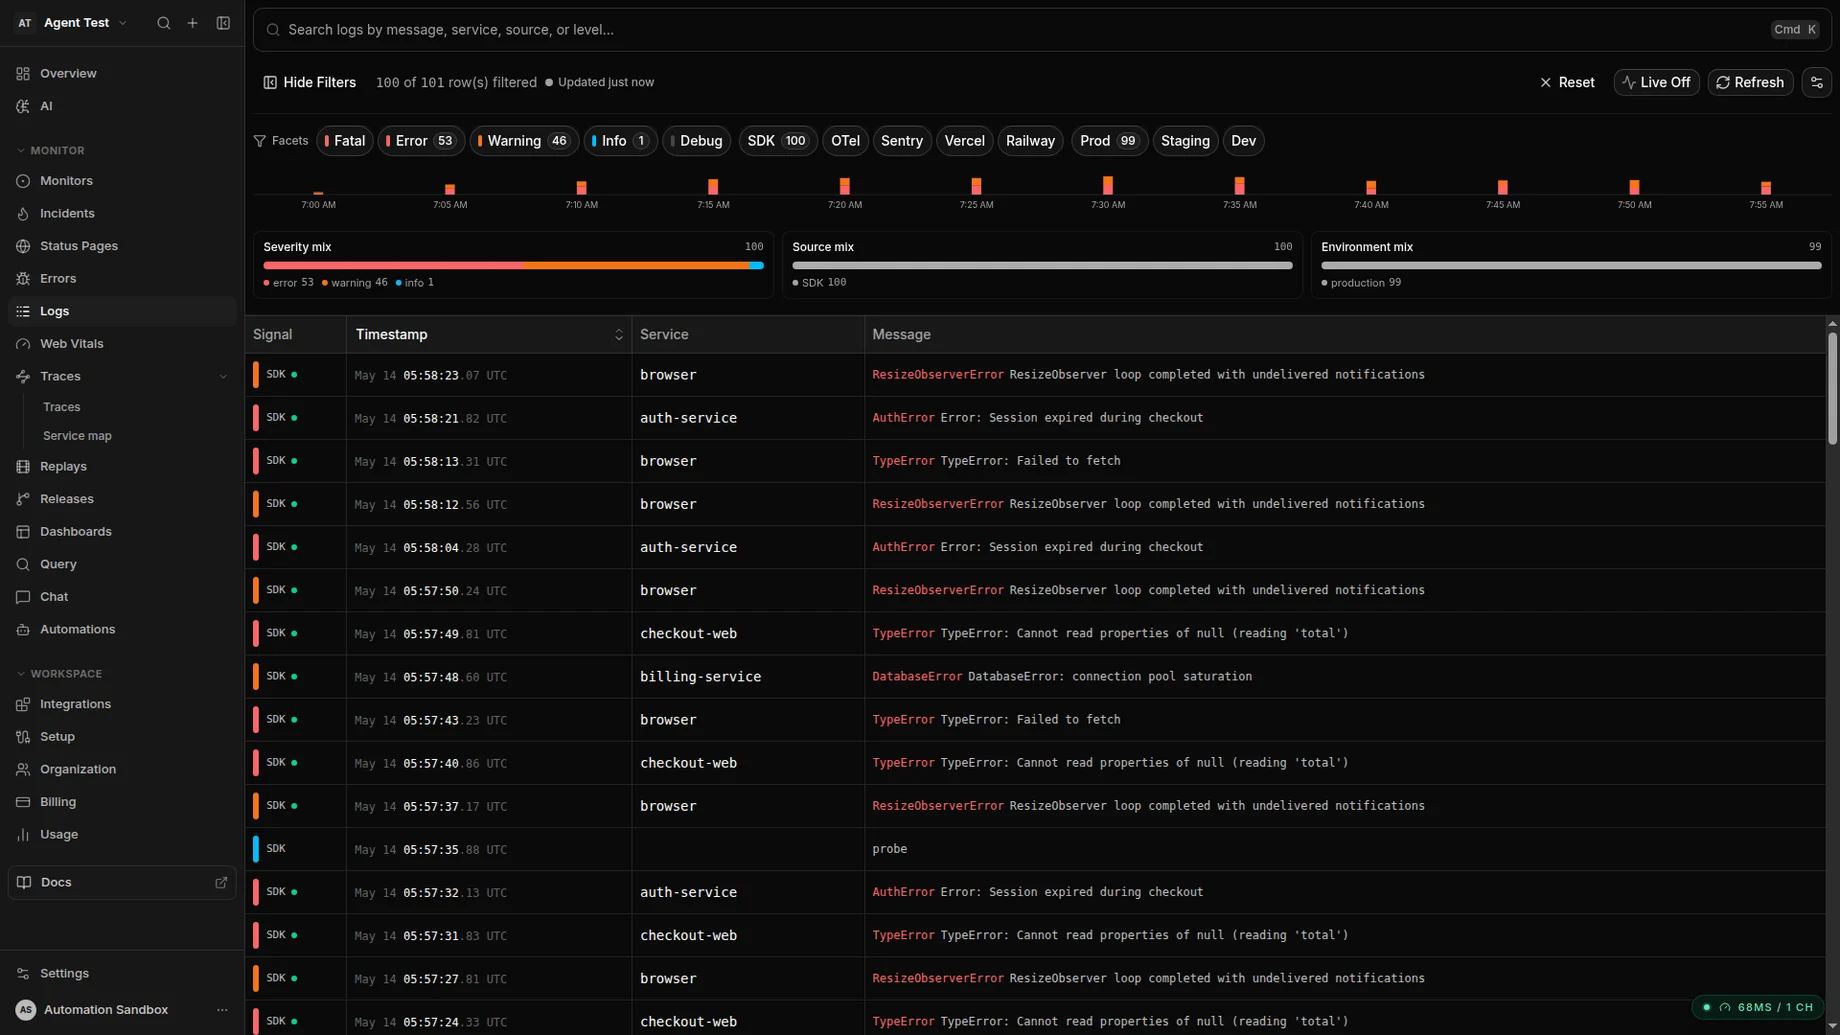
Task: Go to Dashboards
Action: click(122, 532)
